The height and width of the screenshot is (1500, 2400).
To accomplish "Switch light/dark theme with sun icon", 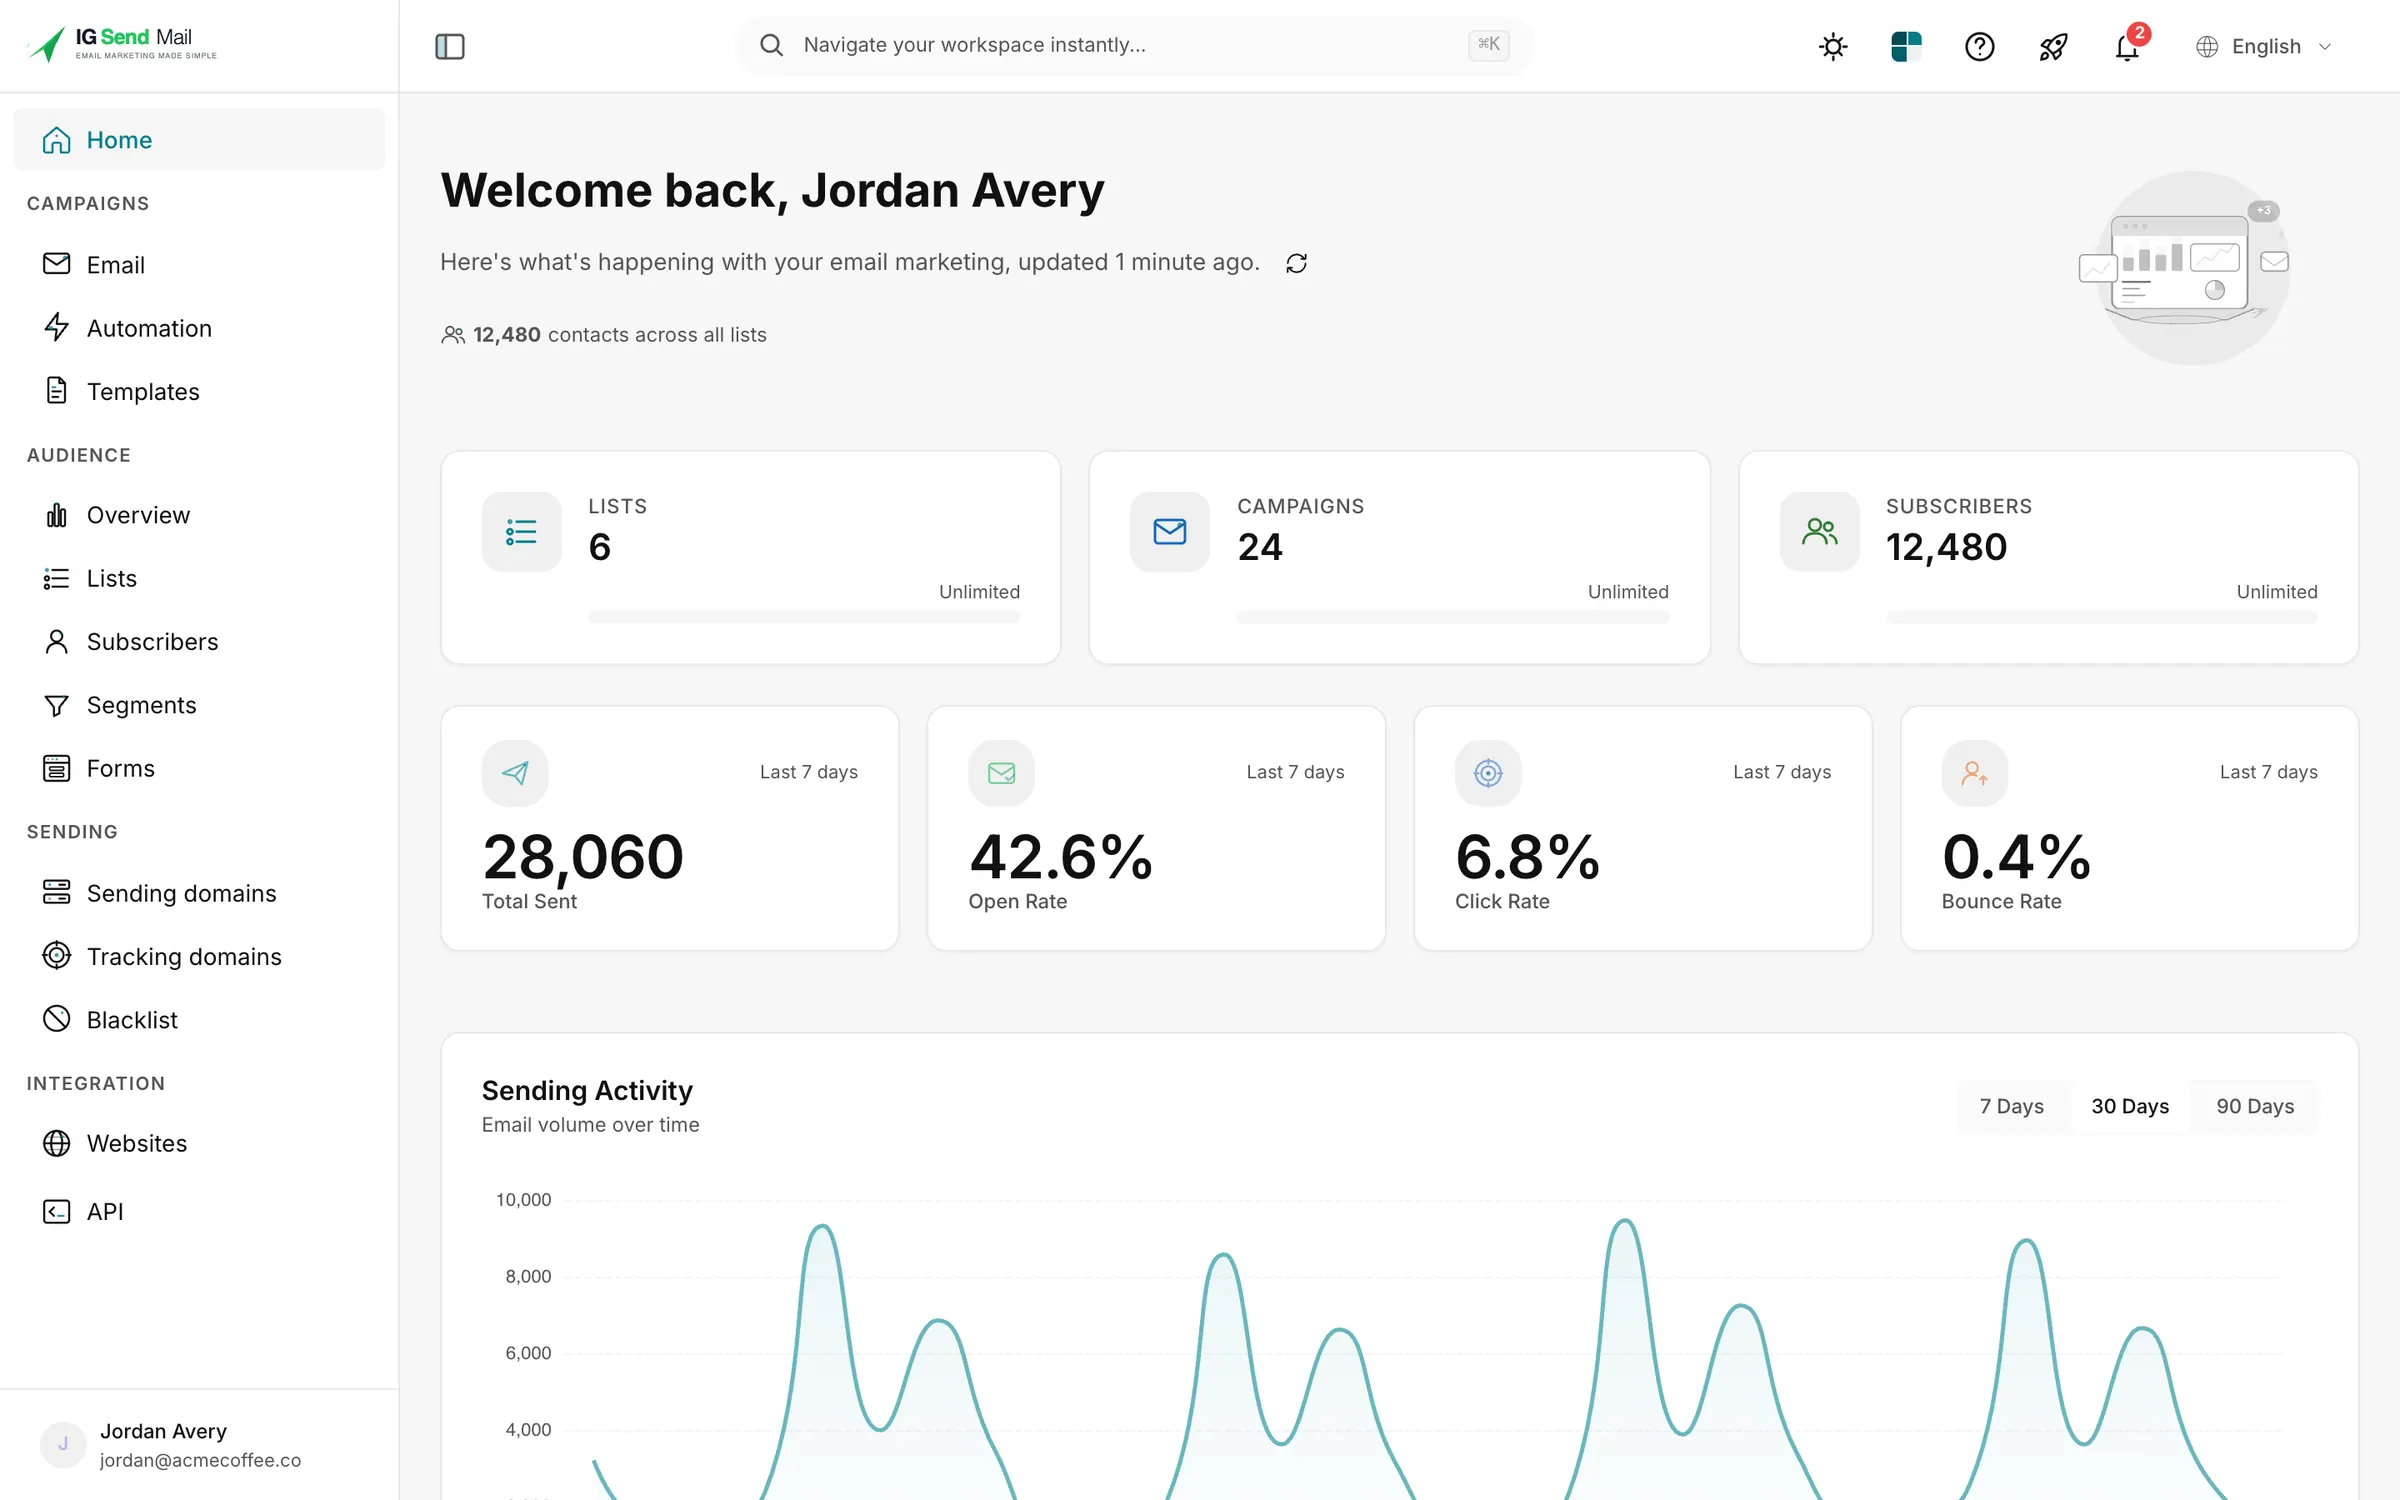I will [x=1833, y=46].
